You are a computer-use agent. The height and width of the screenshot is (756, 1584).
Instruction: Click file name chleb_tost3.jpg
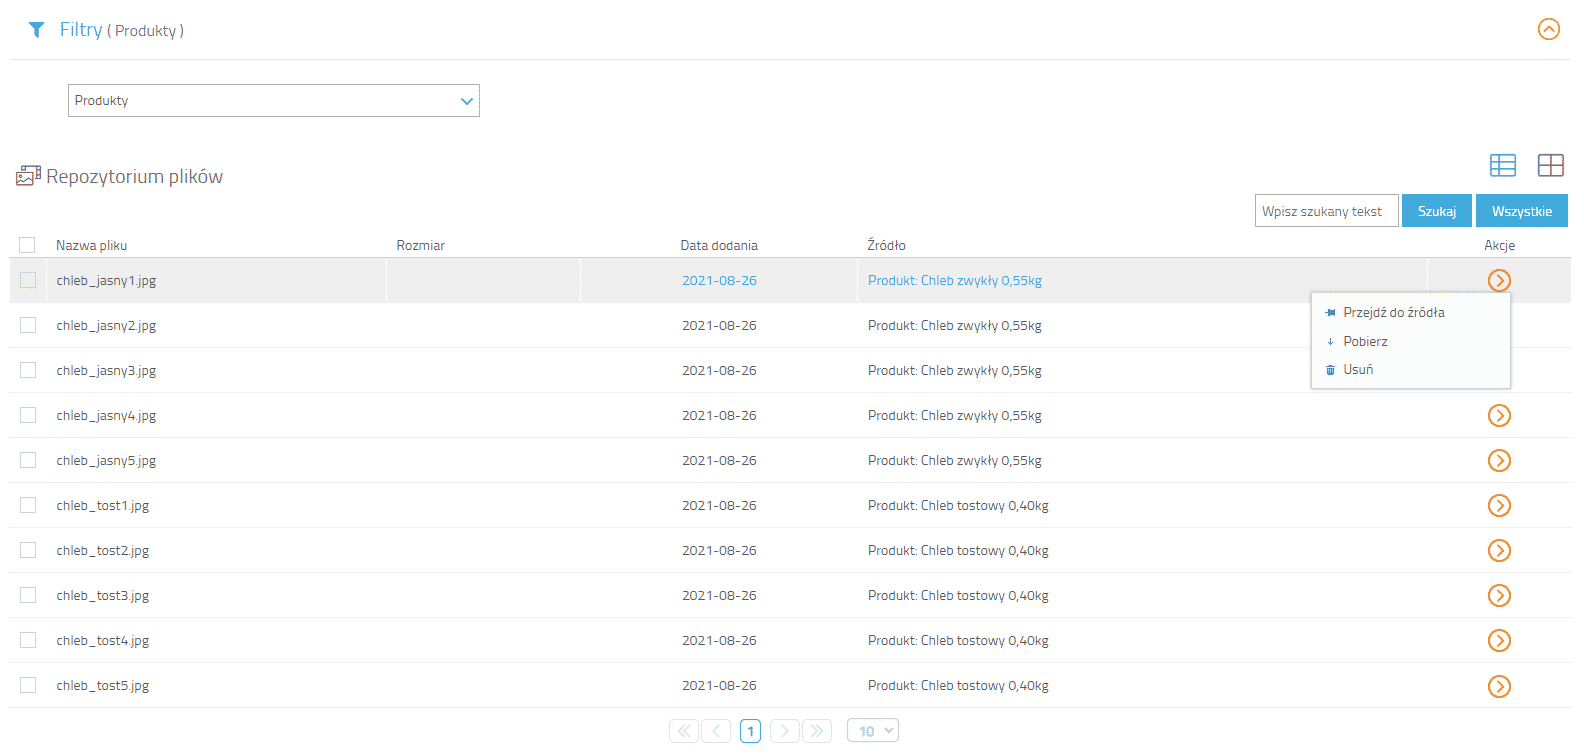pos(103,595)
